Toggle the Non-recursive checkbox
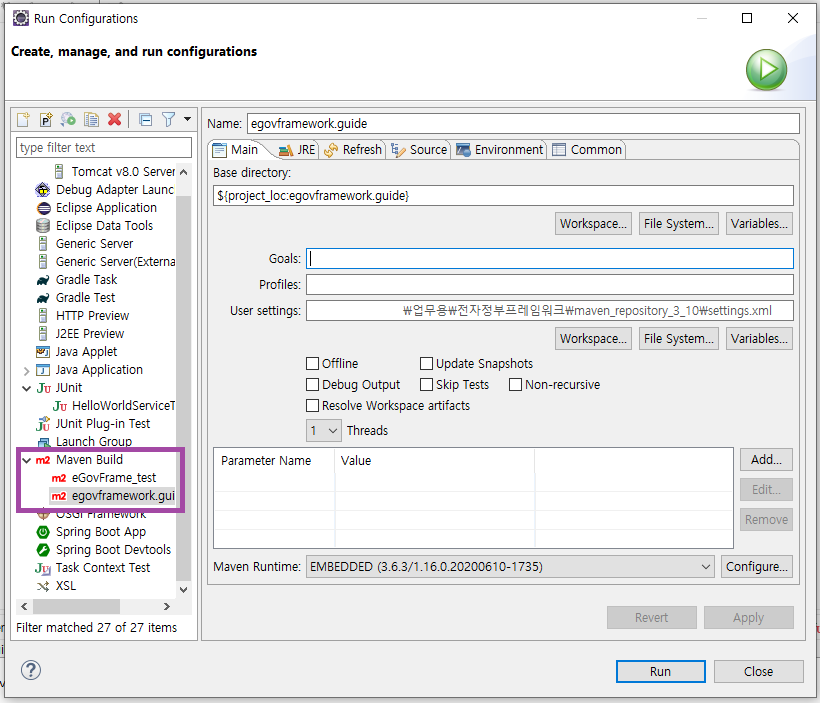 [515, 384]
